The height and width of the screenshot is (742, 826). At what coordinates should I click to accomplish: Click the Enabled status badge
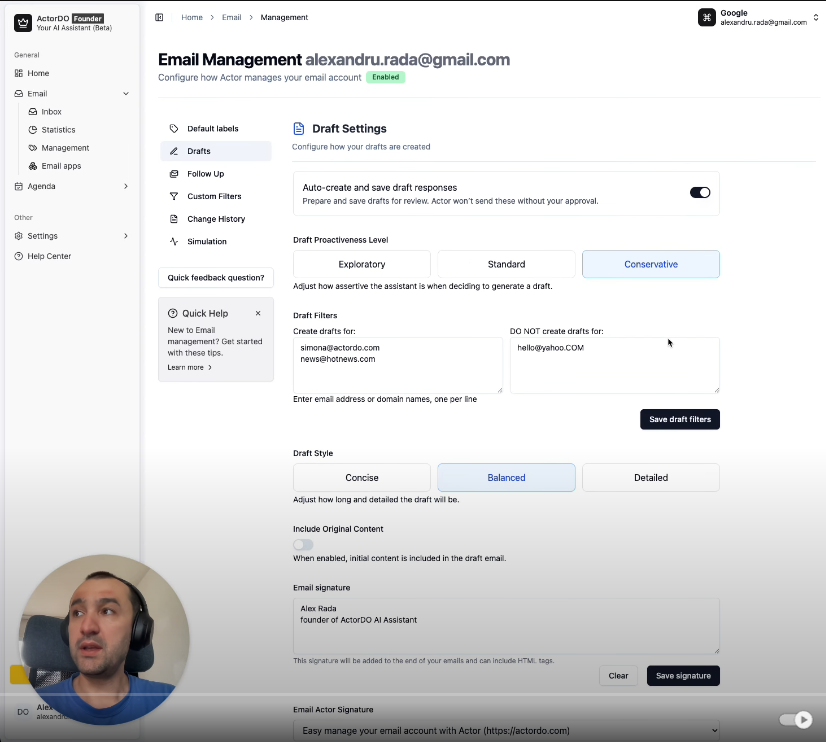coord(386,77)
